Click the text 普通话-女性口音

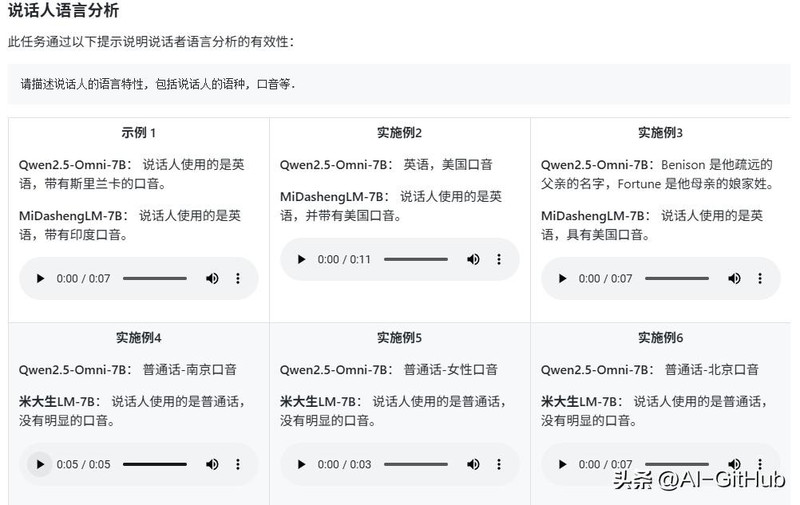pyautogui.click(x=451, y=370)
